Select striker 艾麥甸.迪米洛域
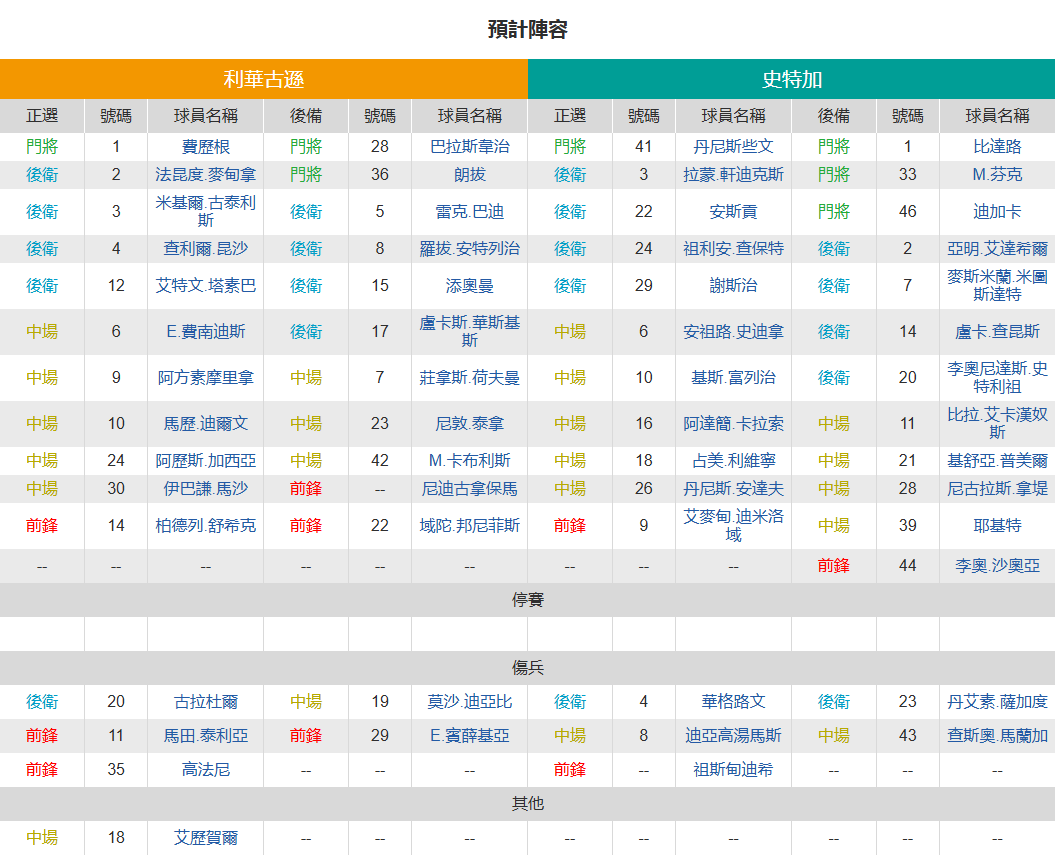The width and height of the screenshot is (1055, 857). (x=733, y=525)
